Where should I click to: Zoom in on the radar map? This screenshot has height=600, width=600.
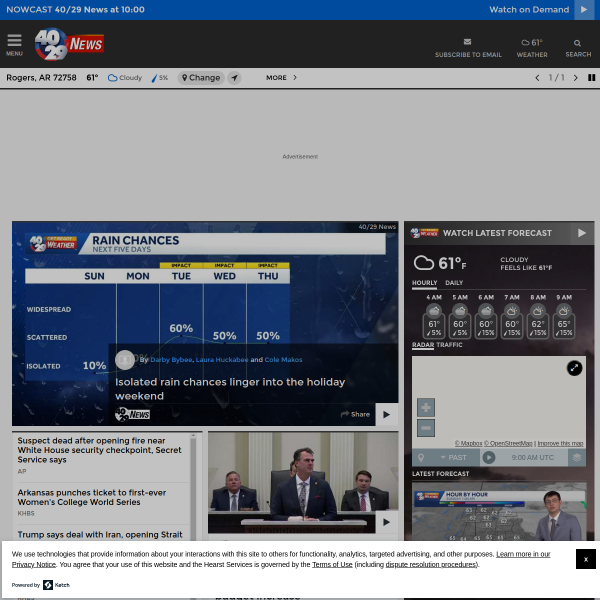point(426,408)
